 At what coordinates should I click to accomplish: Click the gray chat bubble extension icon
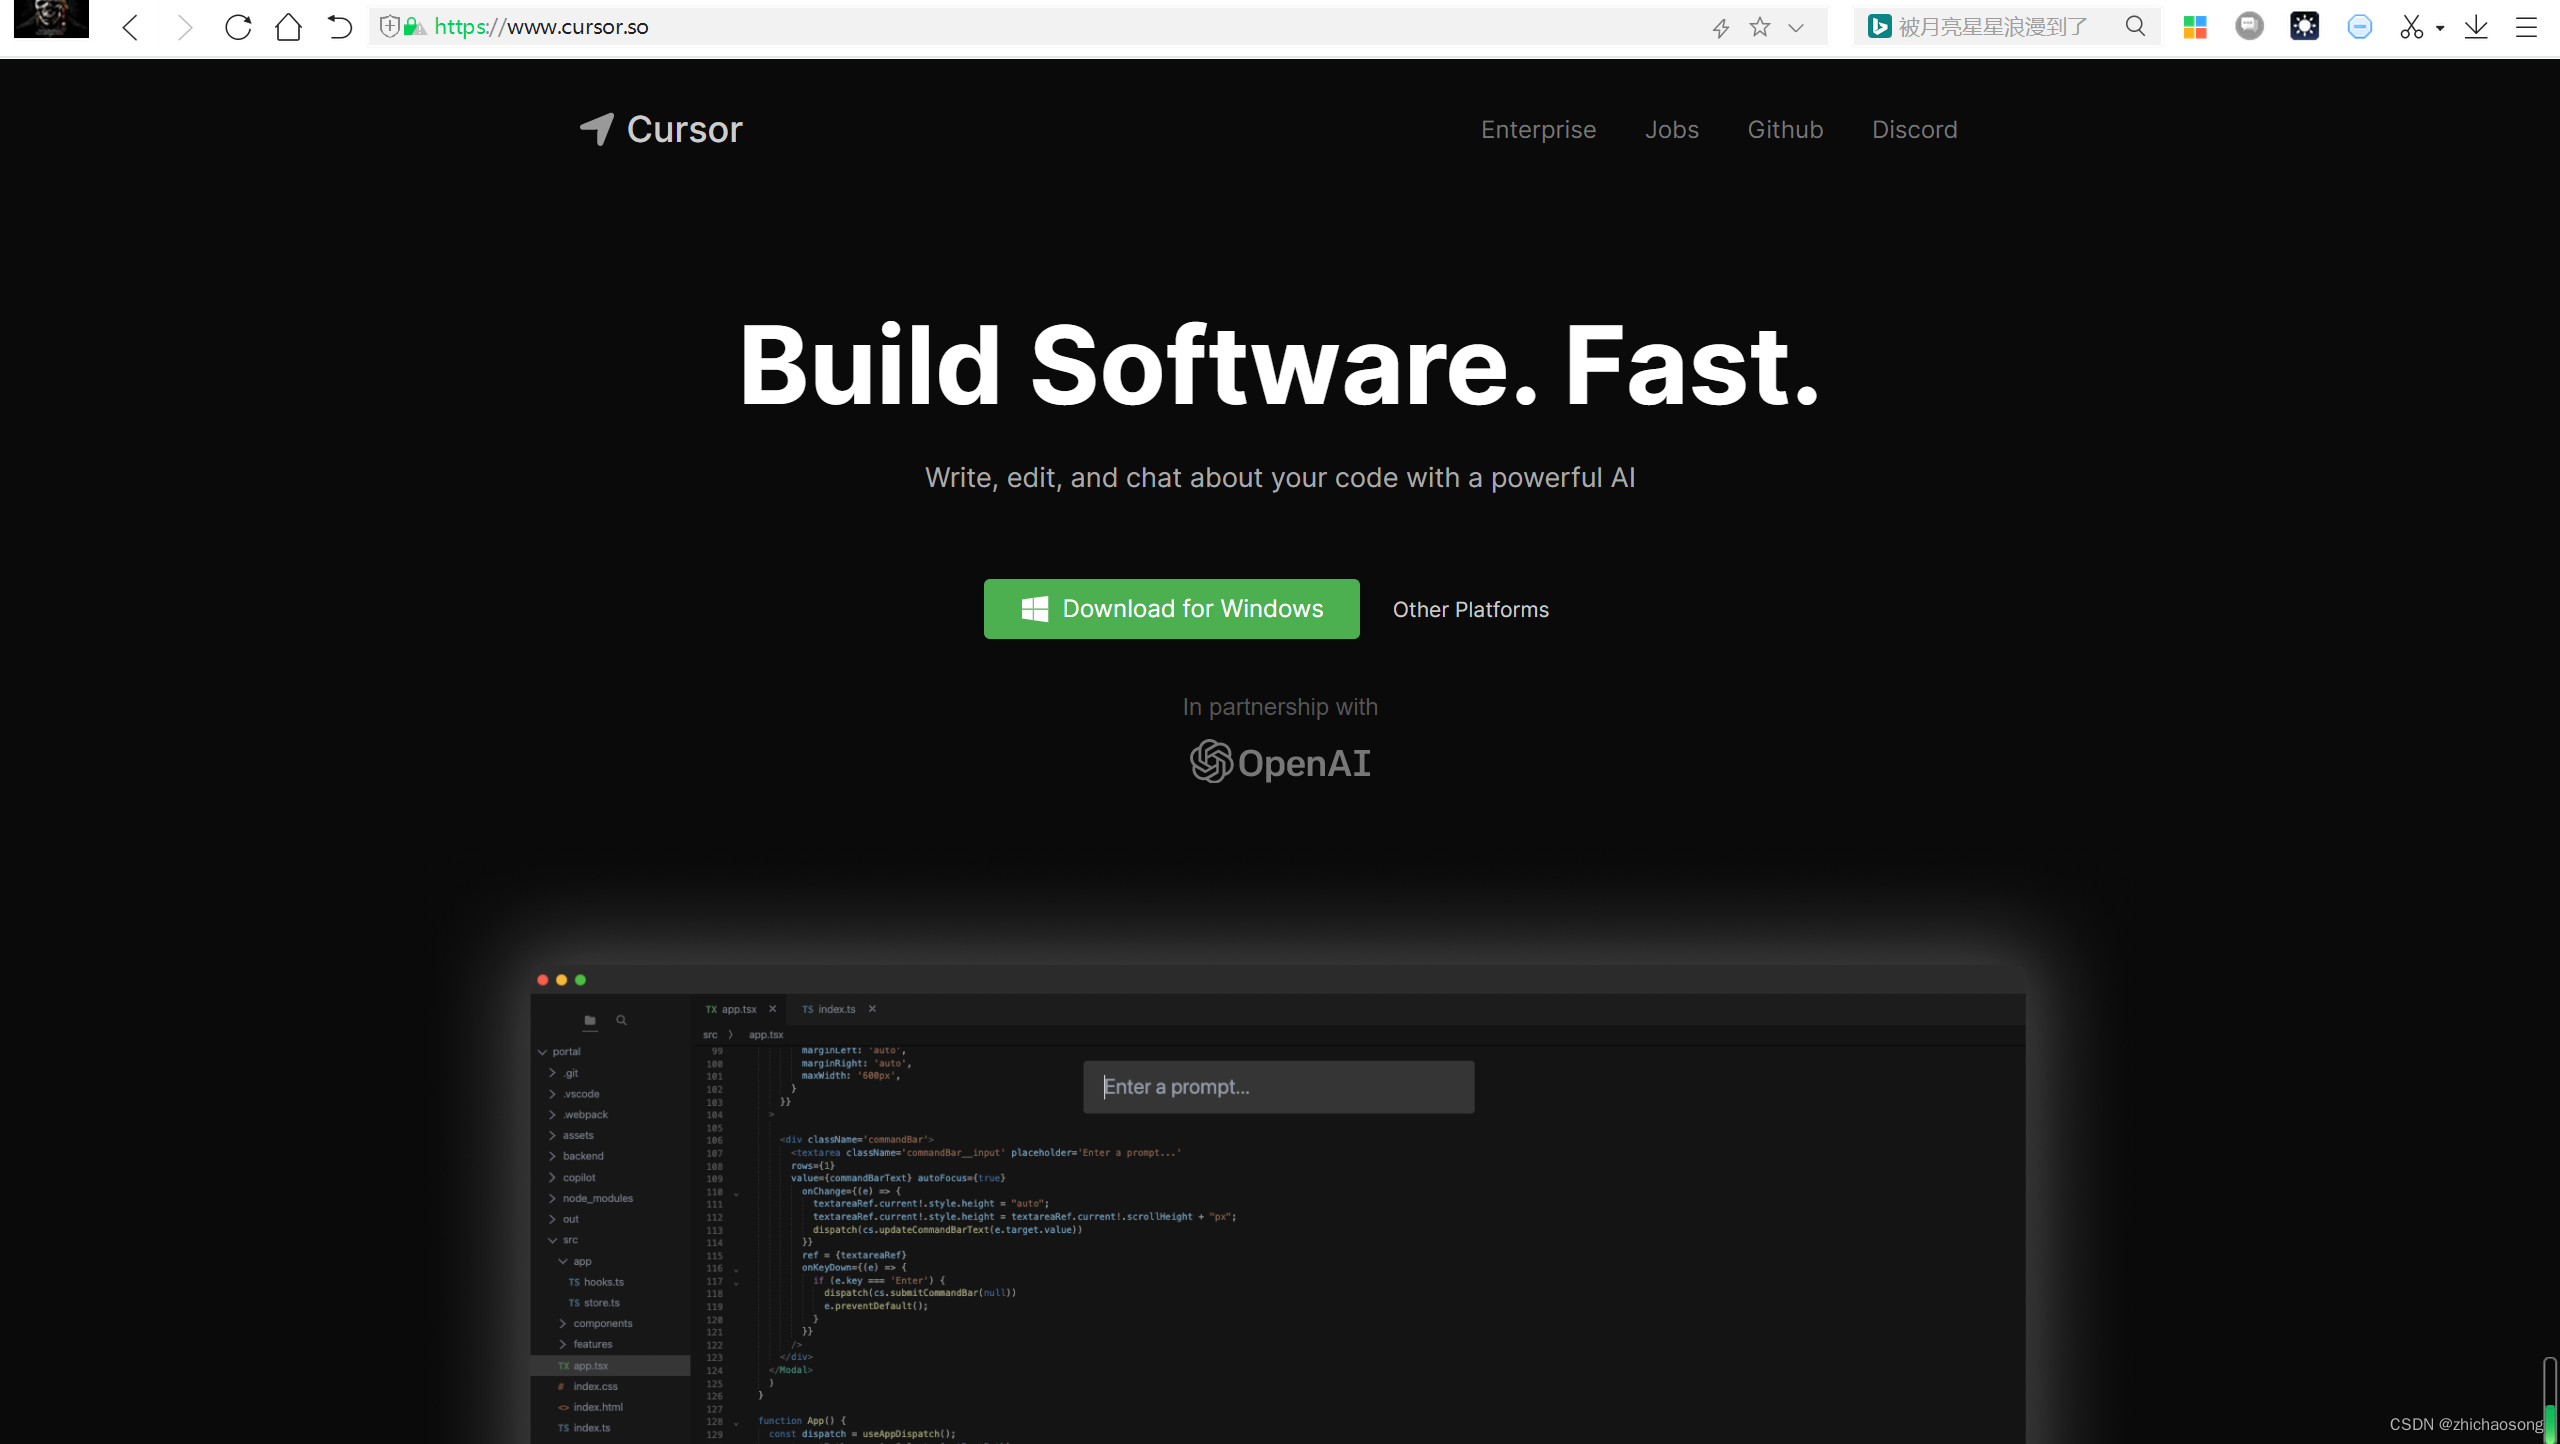tap(2249, 26)
